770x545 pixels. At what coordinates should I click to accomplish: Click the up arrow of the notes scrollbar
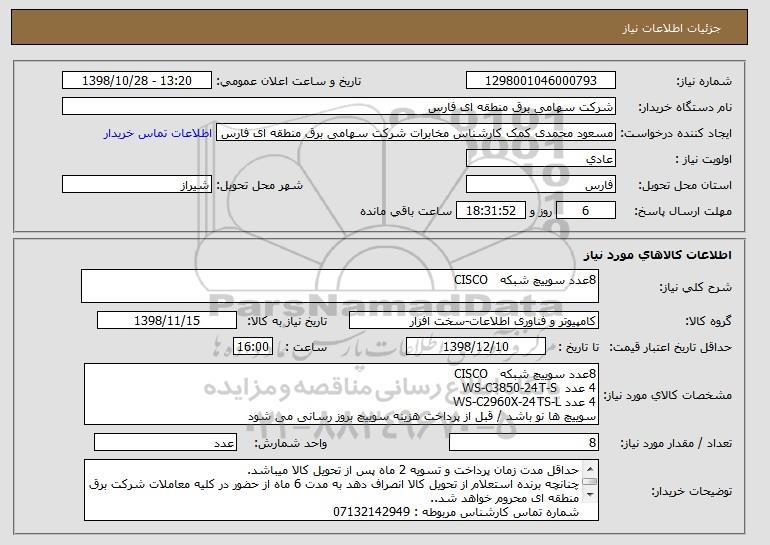[x=590, y=467]
